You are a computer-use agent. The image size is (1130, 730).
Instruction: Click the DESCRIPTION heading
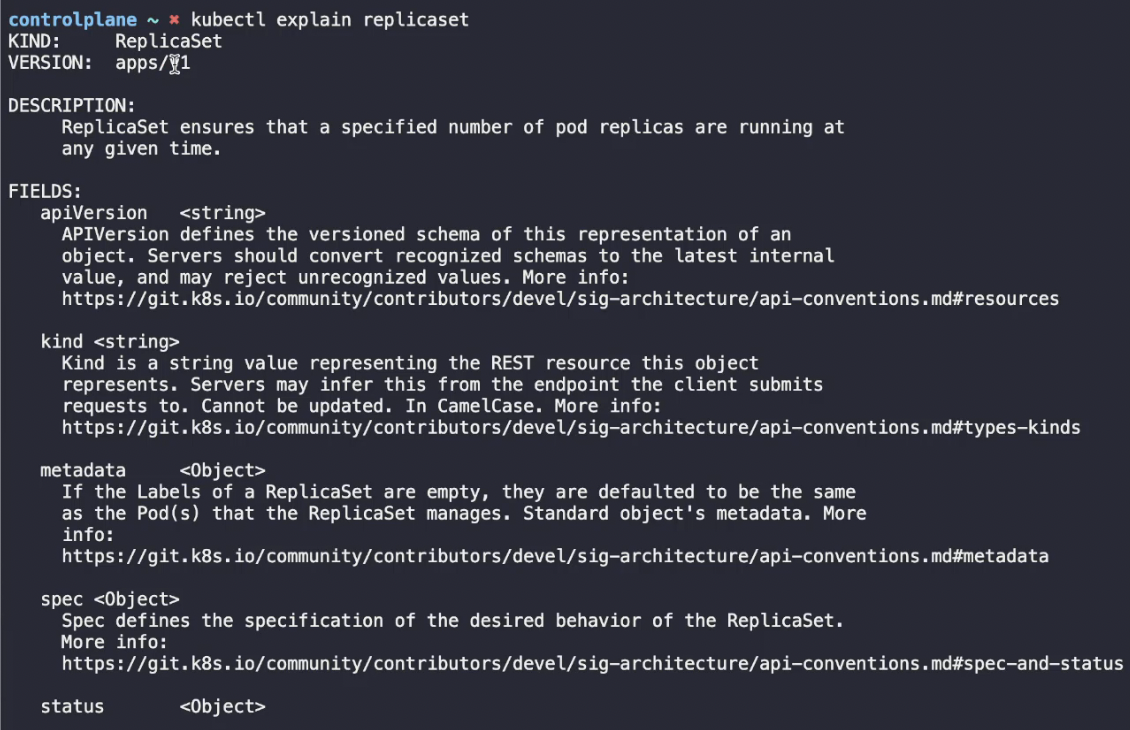point(71,106)
